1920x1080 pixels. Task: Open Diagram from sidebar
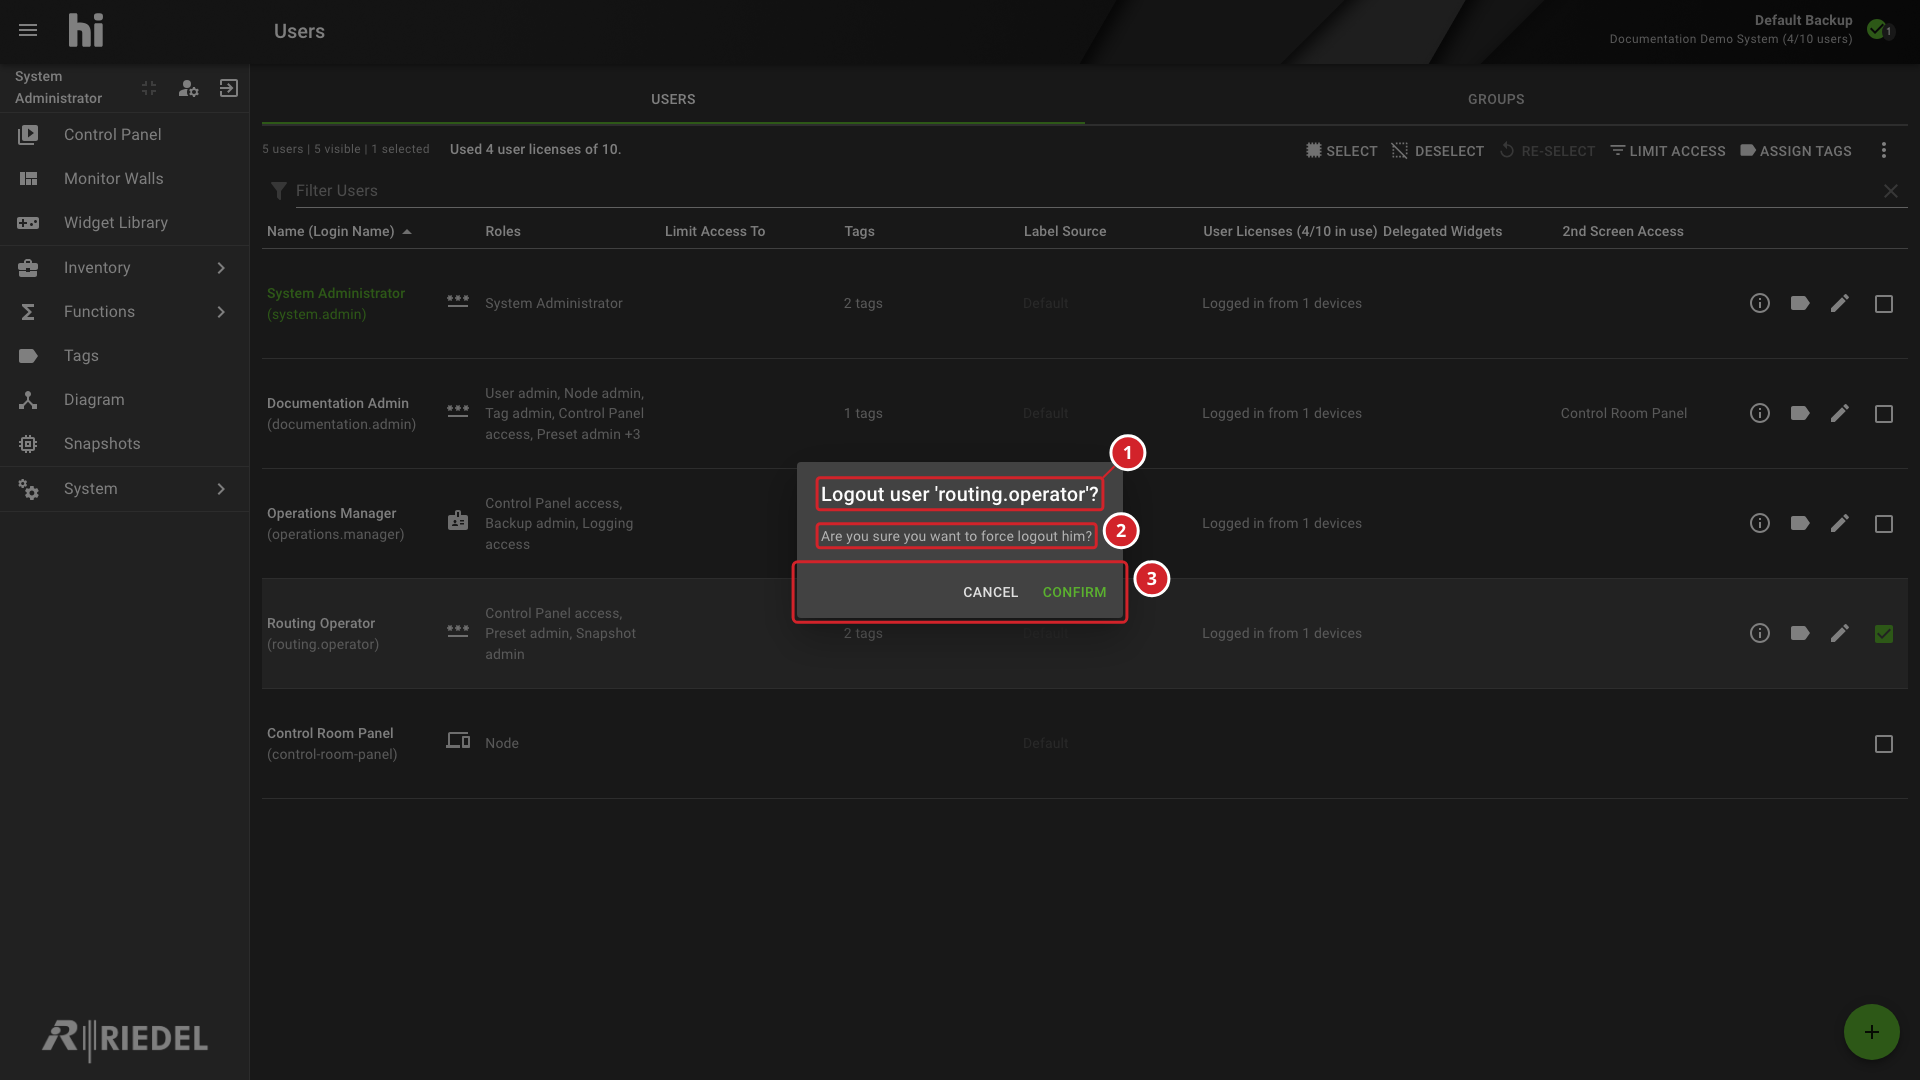(x=125, y=400)
